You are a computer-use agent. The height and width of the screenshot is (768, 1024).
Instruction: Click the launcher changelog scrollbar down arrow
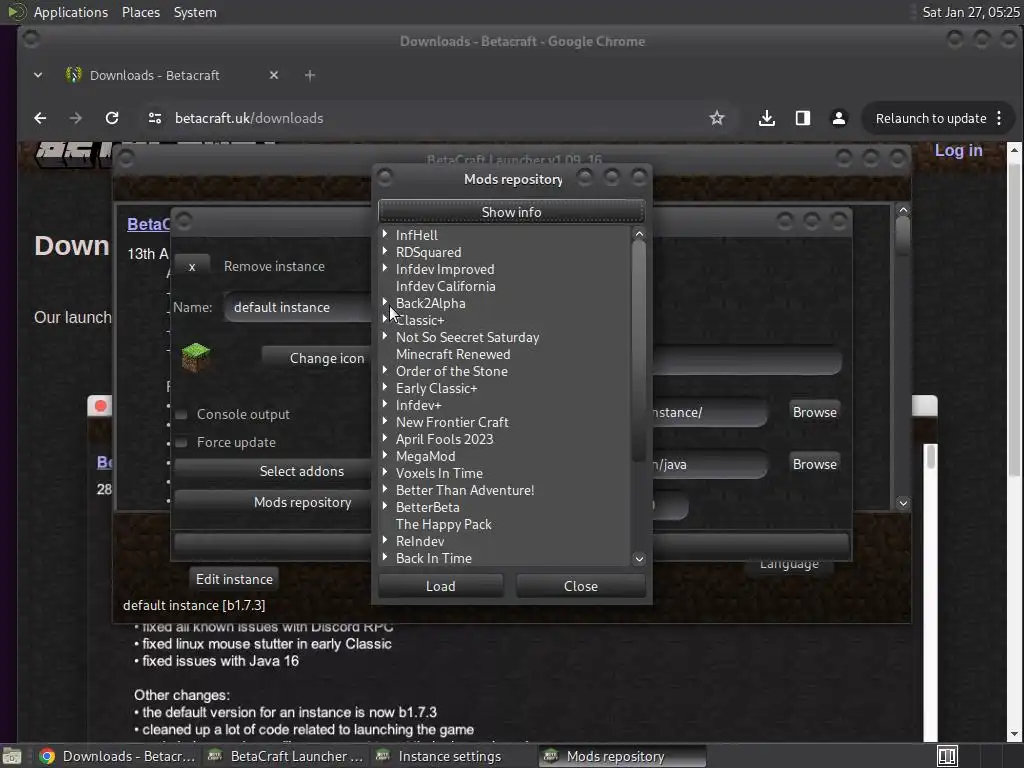(x=903, y=503)
